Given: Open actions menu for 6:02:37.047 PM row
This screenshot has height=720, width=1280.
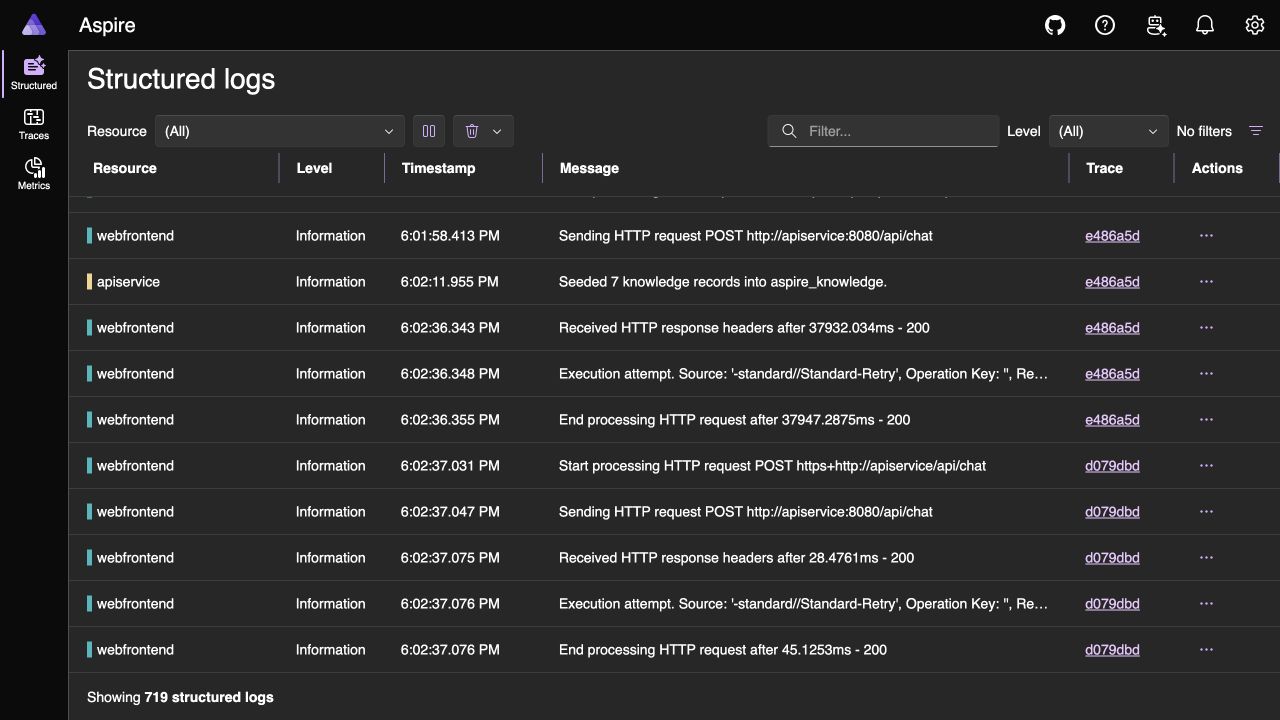Looking at the screenshot, I should click(1206, 512).
